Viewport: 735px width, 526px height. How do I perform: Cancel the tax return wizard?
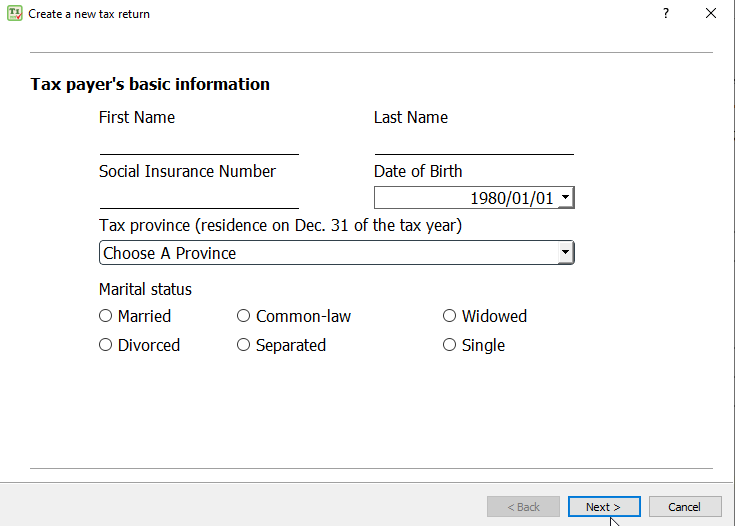684,507
